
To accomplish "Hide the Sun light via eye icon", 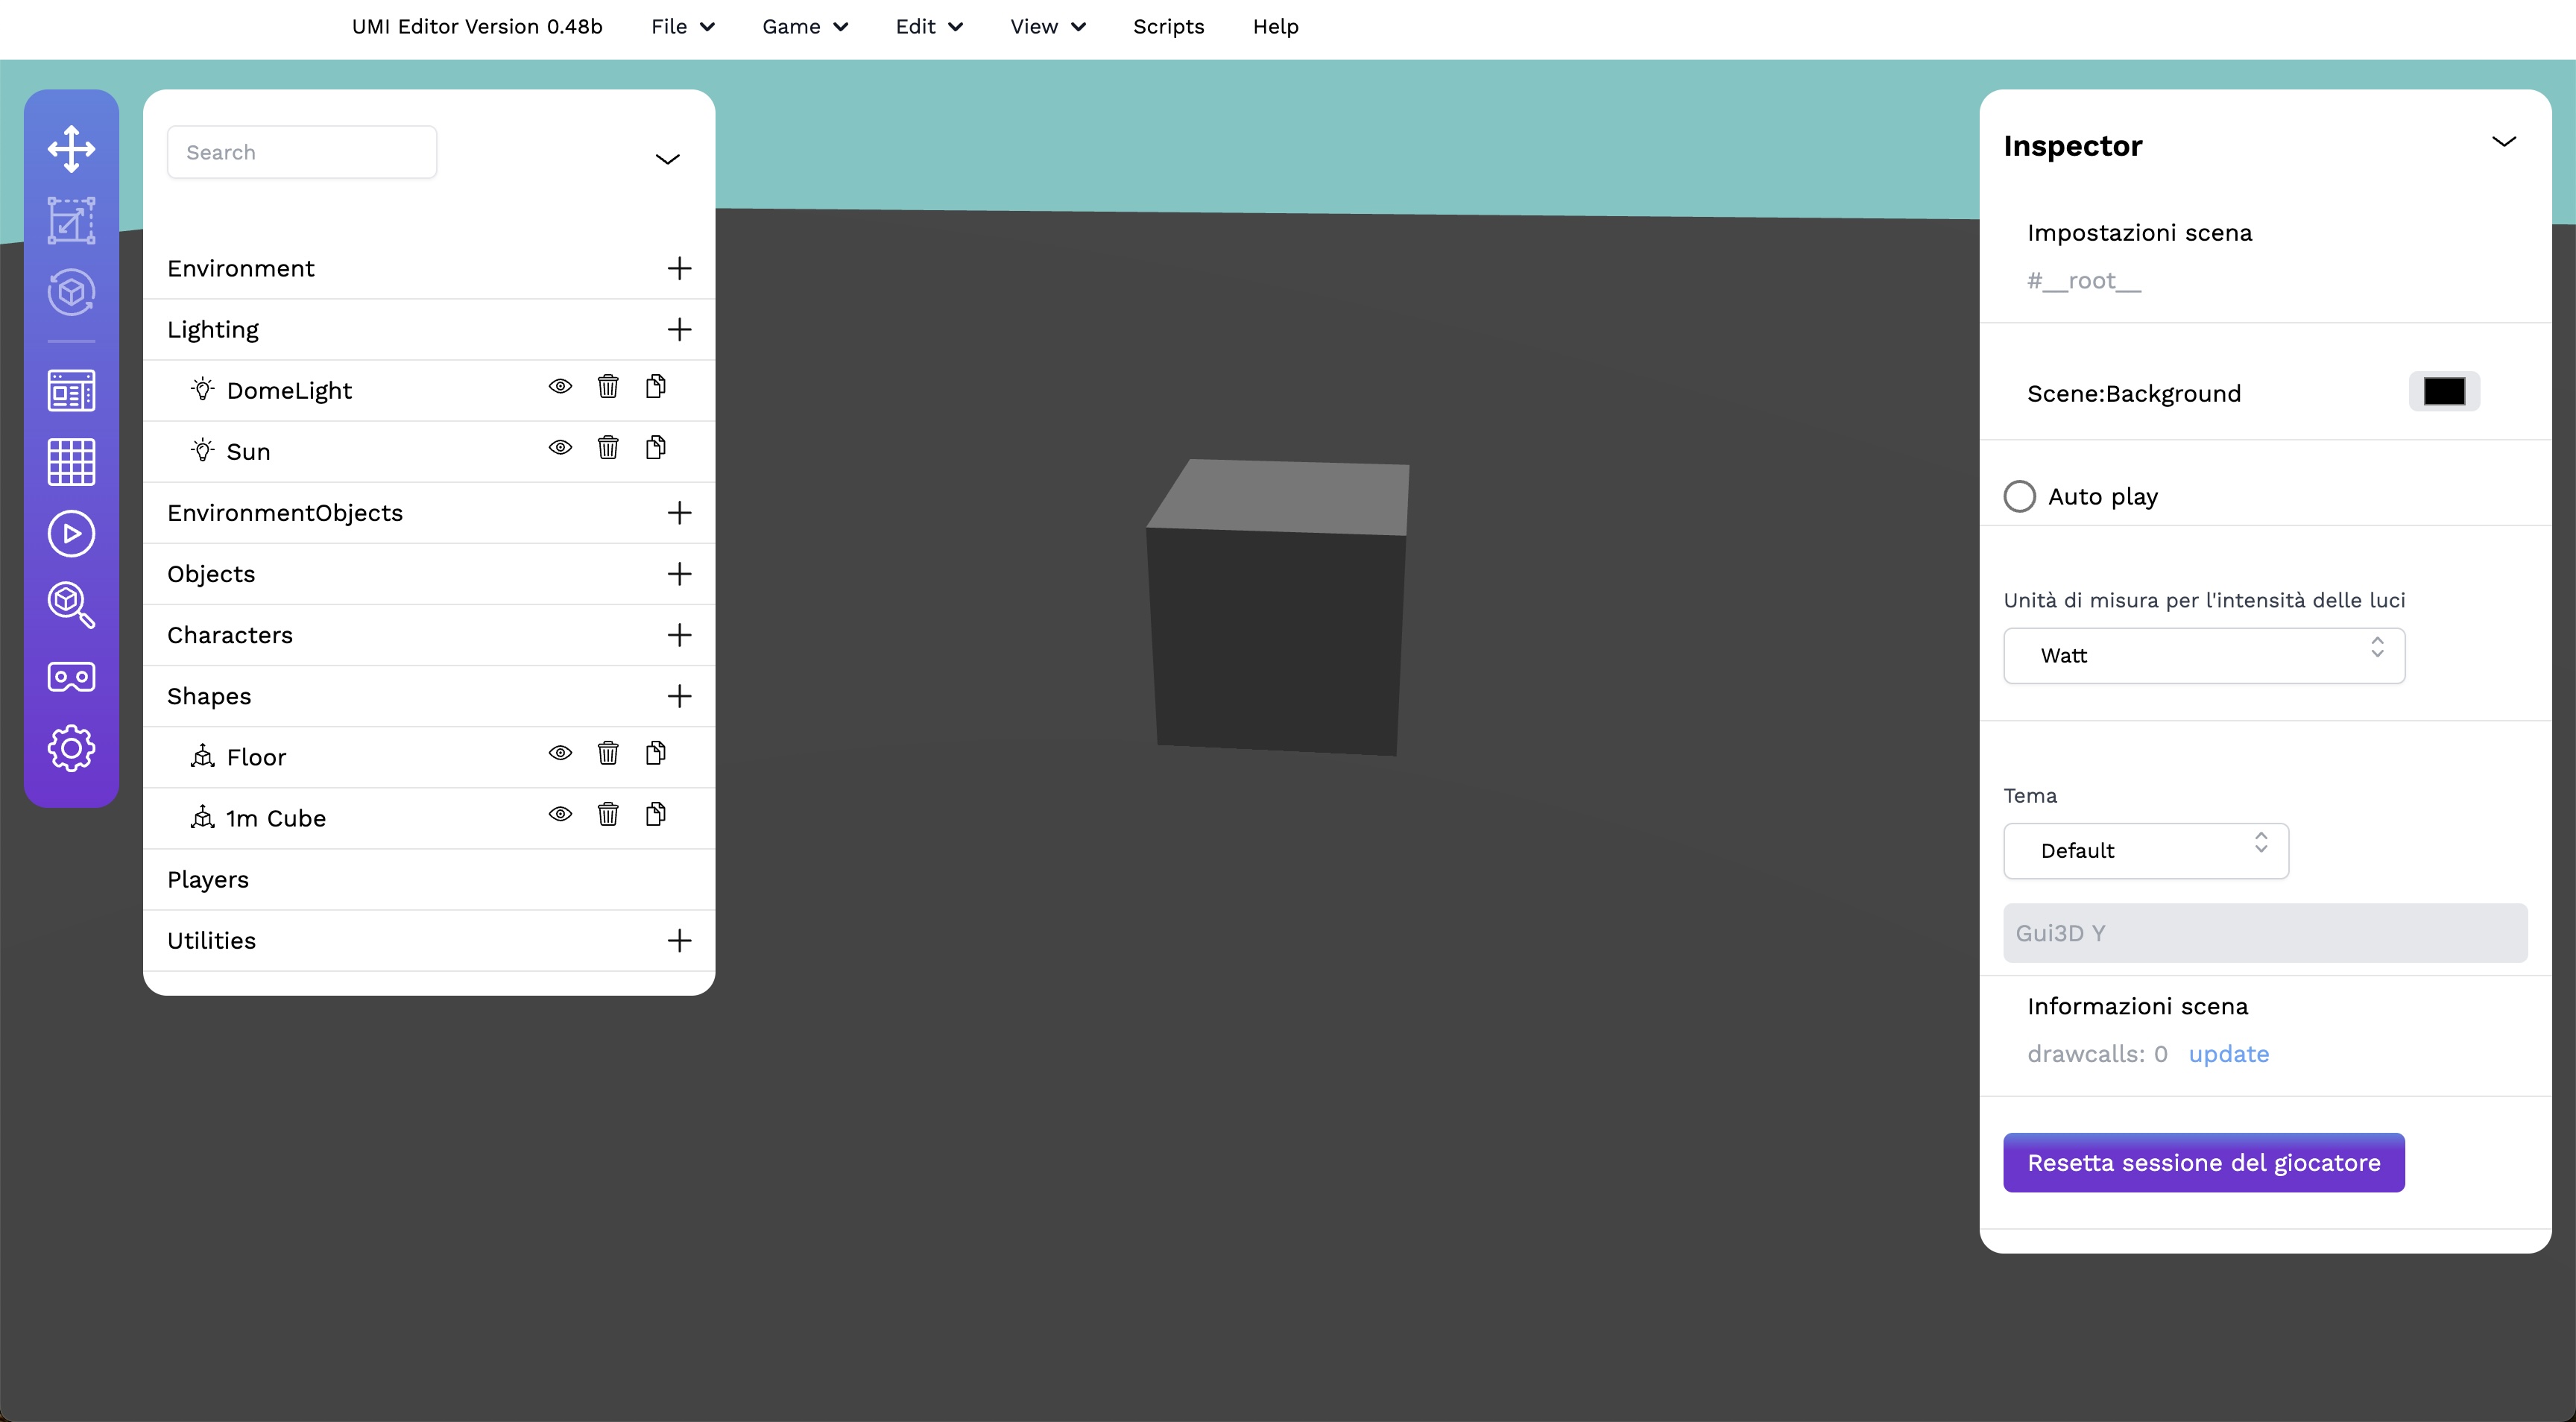I will (x=560, y=448).
